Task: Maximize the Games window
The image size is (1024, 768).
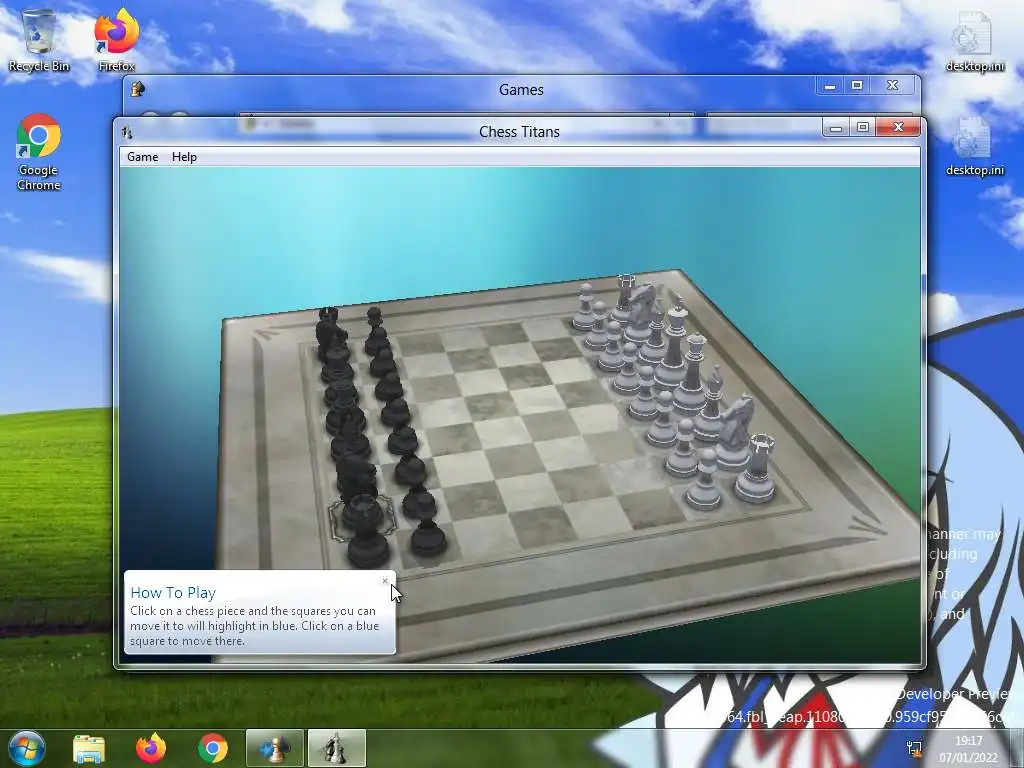Action: 857,86
